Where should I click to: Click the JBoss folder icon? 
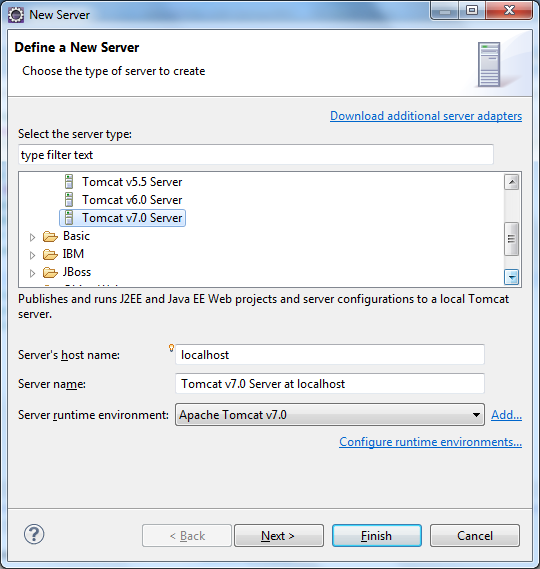pos(50,272)
